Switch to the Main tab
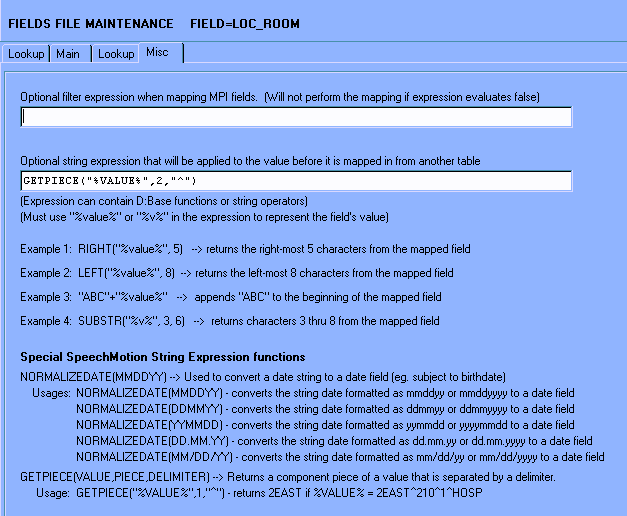The image size is (627, 516). [x=68, y=54]
